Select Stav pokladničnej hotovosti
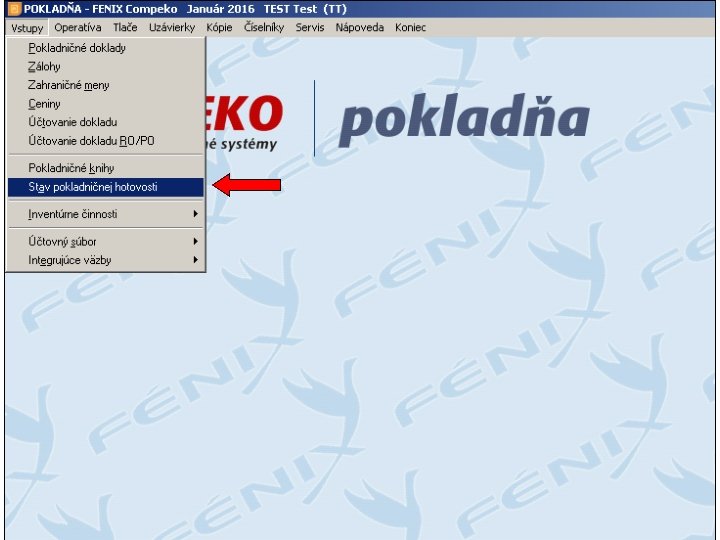Image resolution: width=720 pixels, height=540 pixels. 106,187
